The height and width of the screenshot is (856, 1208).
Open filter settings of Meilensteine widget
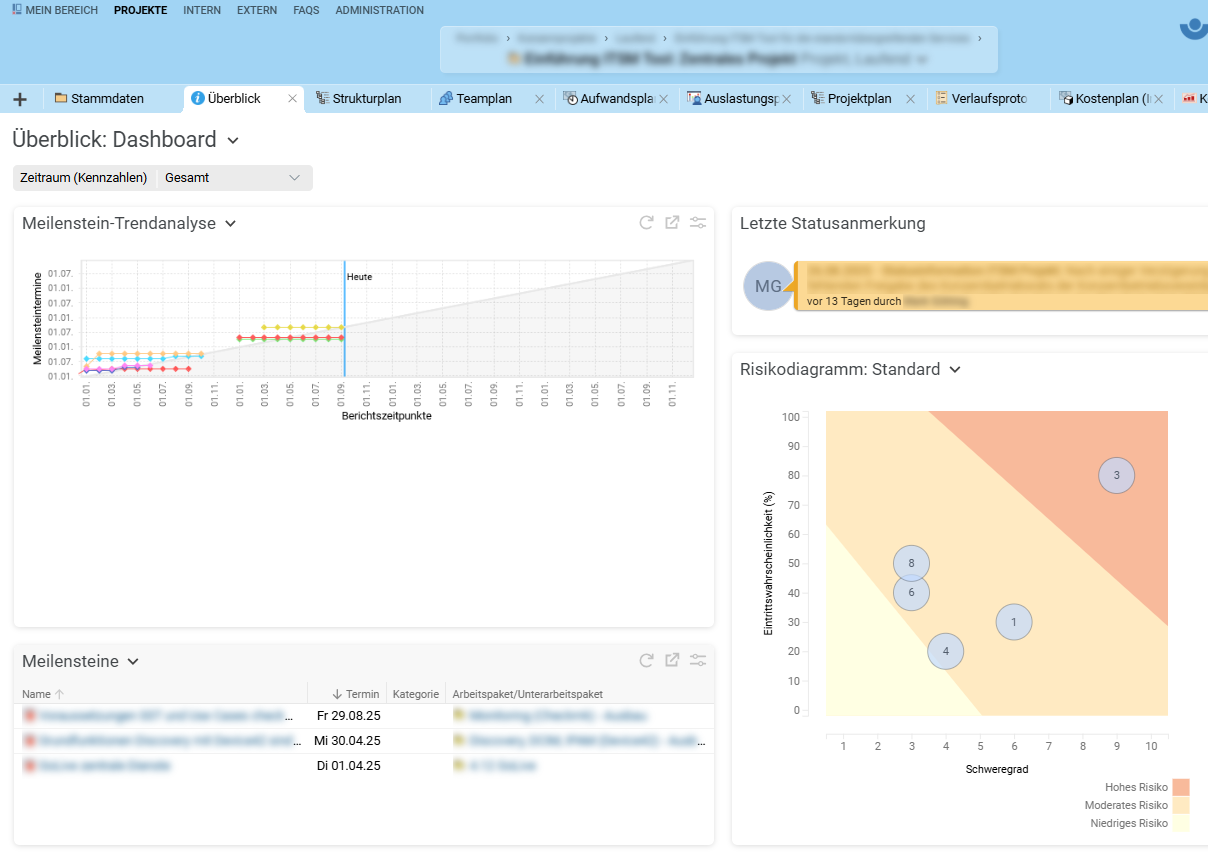coord(698,660)
